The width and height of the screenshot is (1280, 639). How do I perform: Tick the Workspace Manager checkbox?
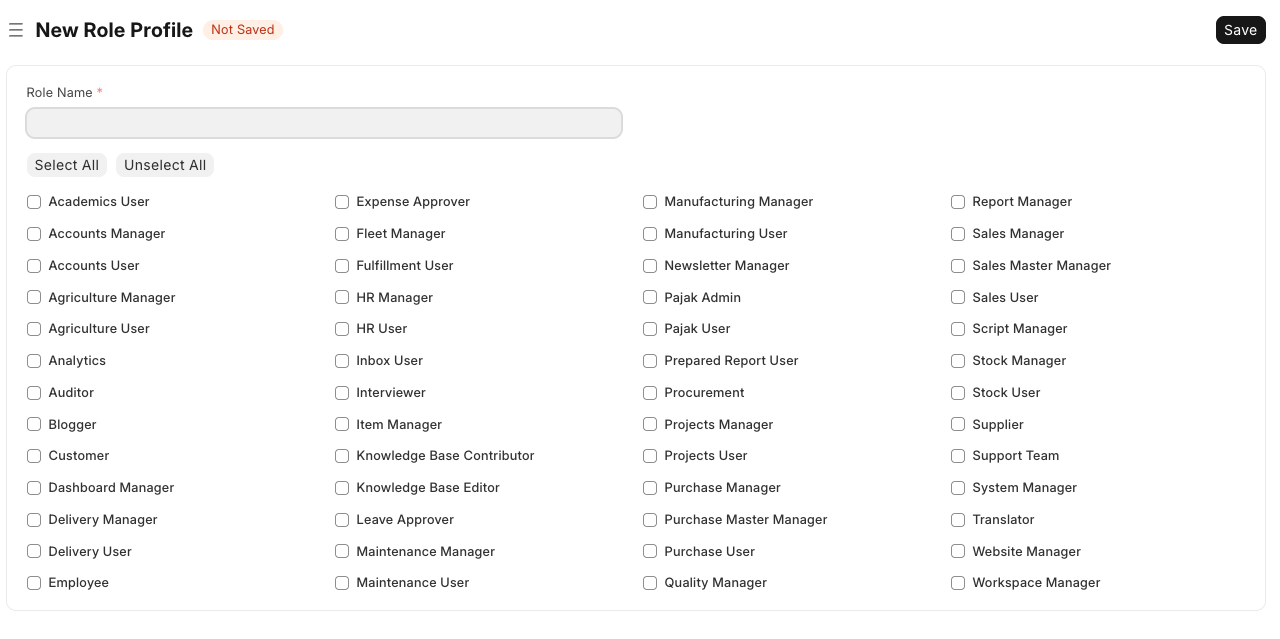958,583
